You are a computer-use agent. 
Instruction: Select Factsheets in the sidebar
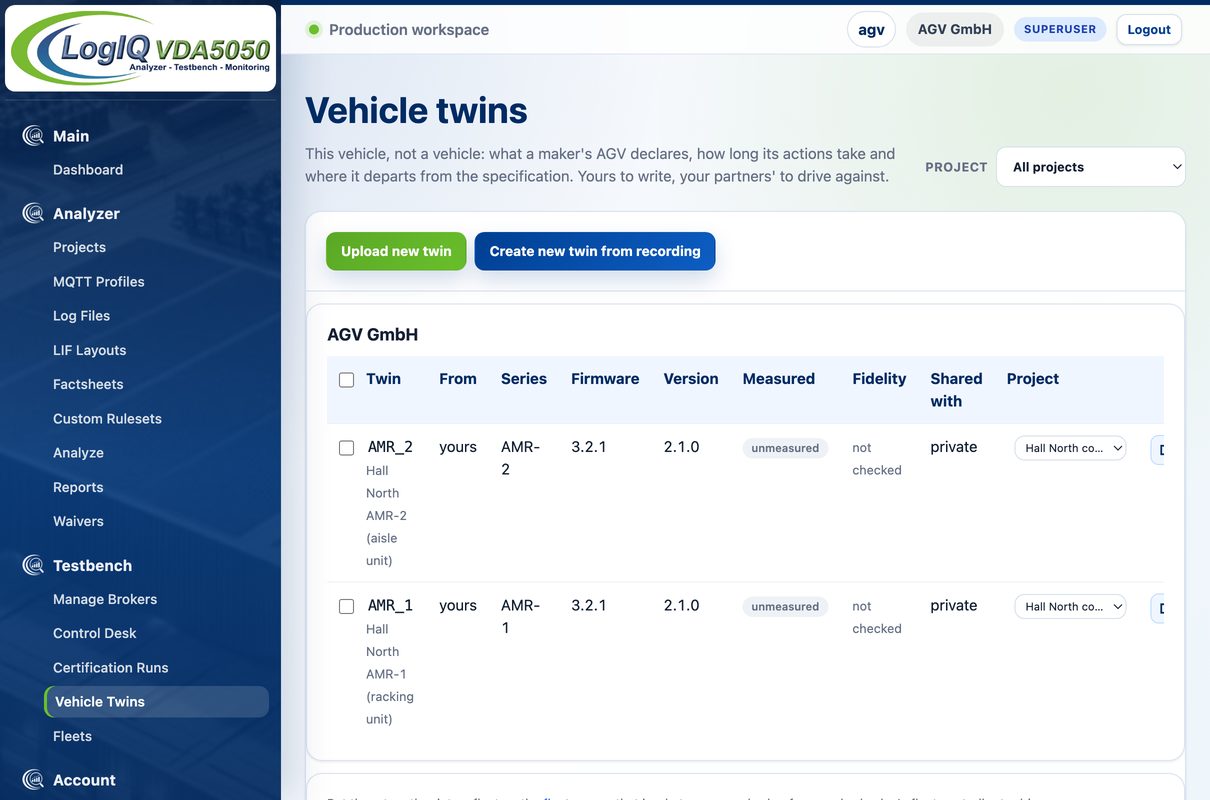coord(88,384)
